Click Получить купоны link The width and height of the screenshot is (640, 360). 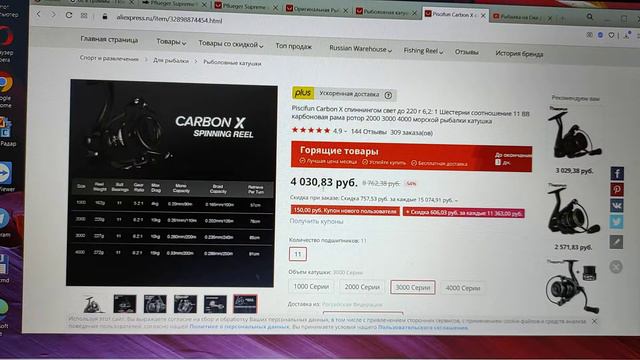(316, 221)
